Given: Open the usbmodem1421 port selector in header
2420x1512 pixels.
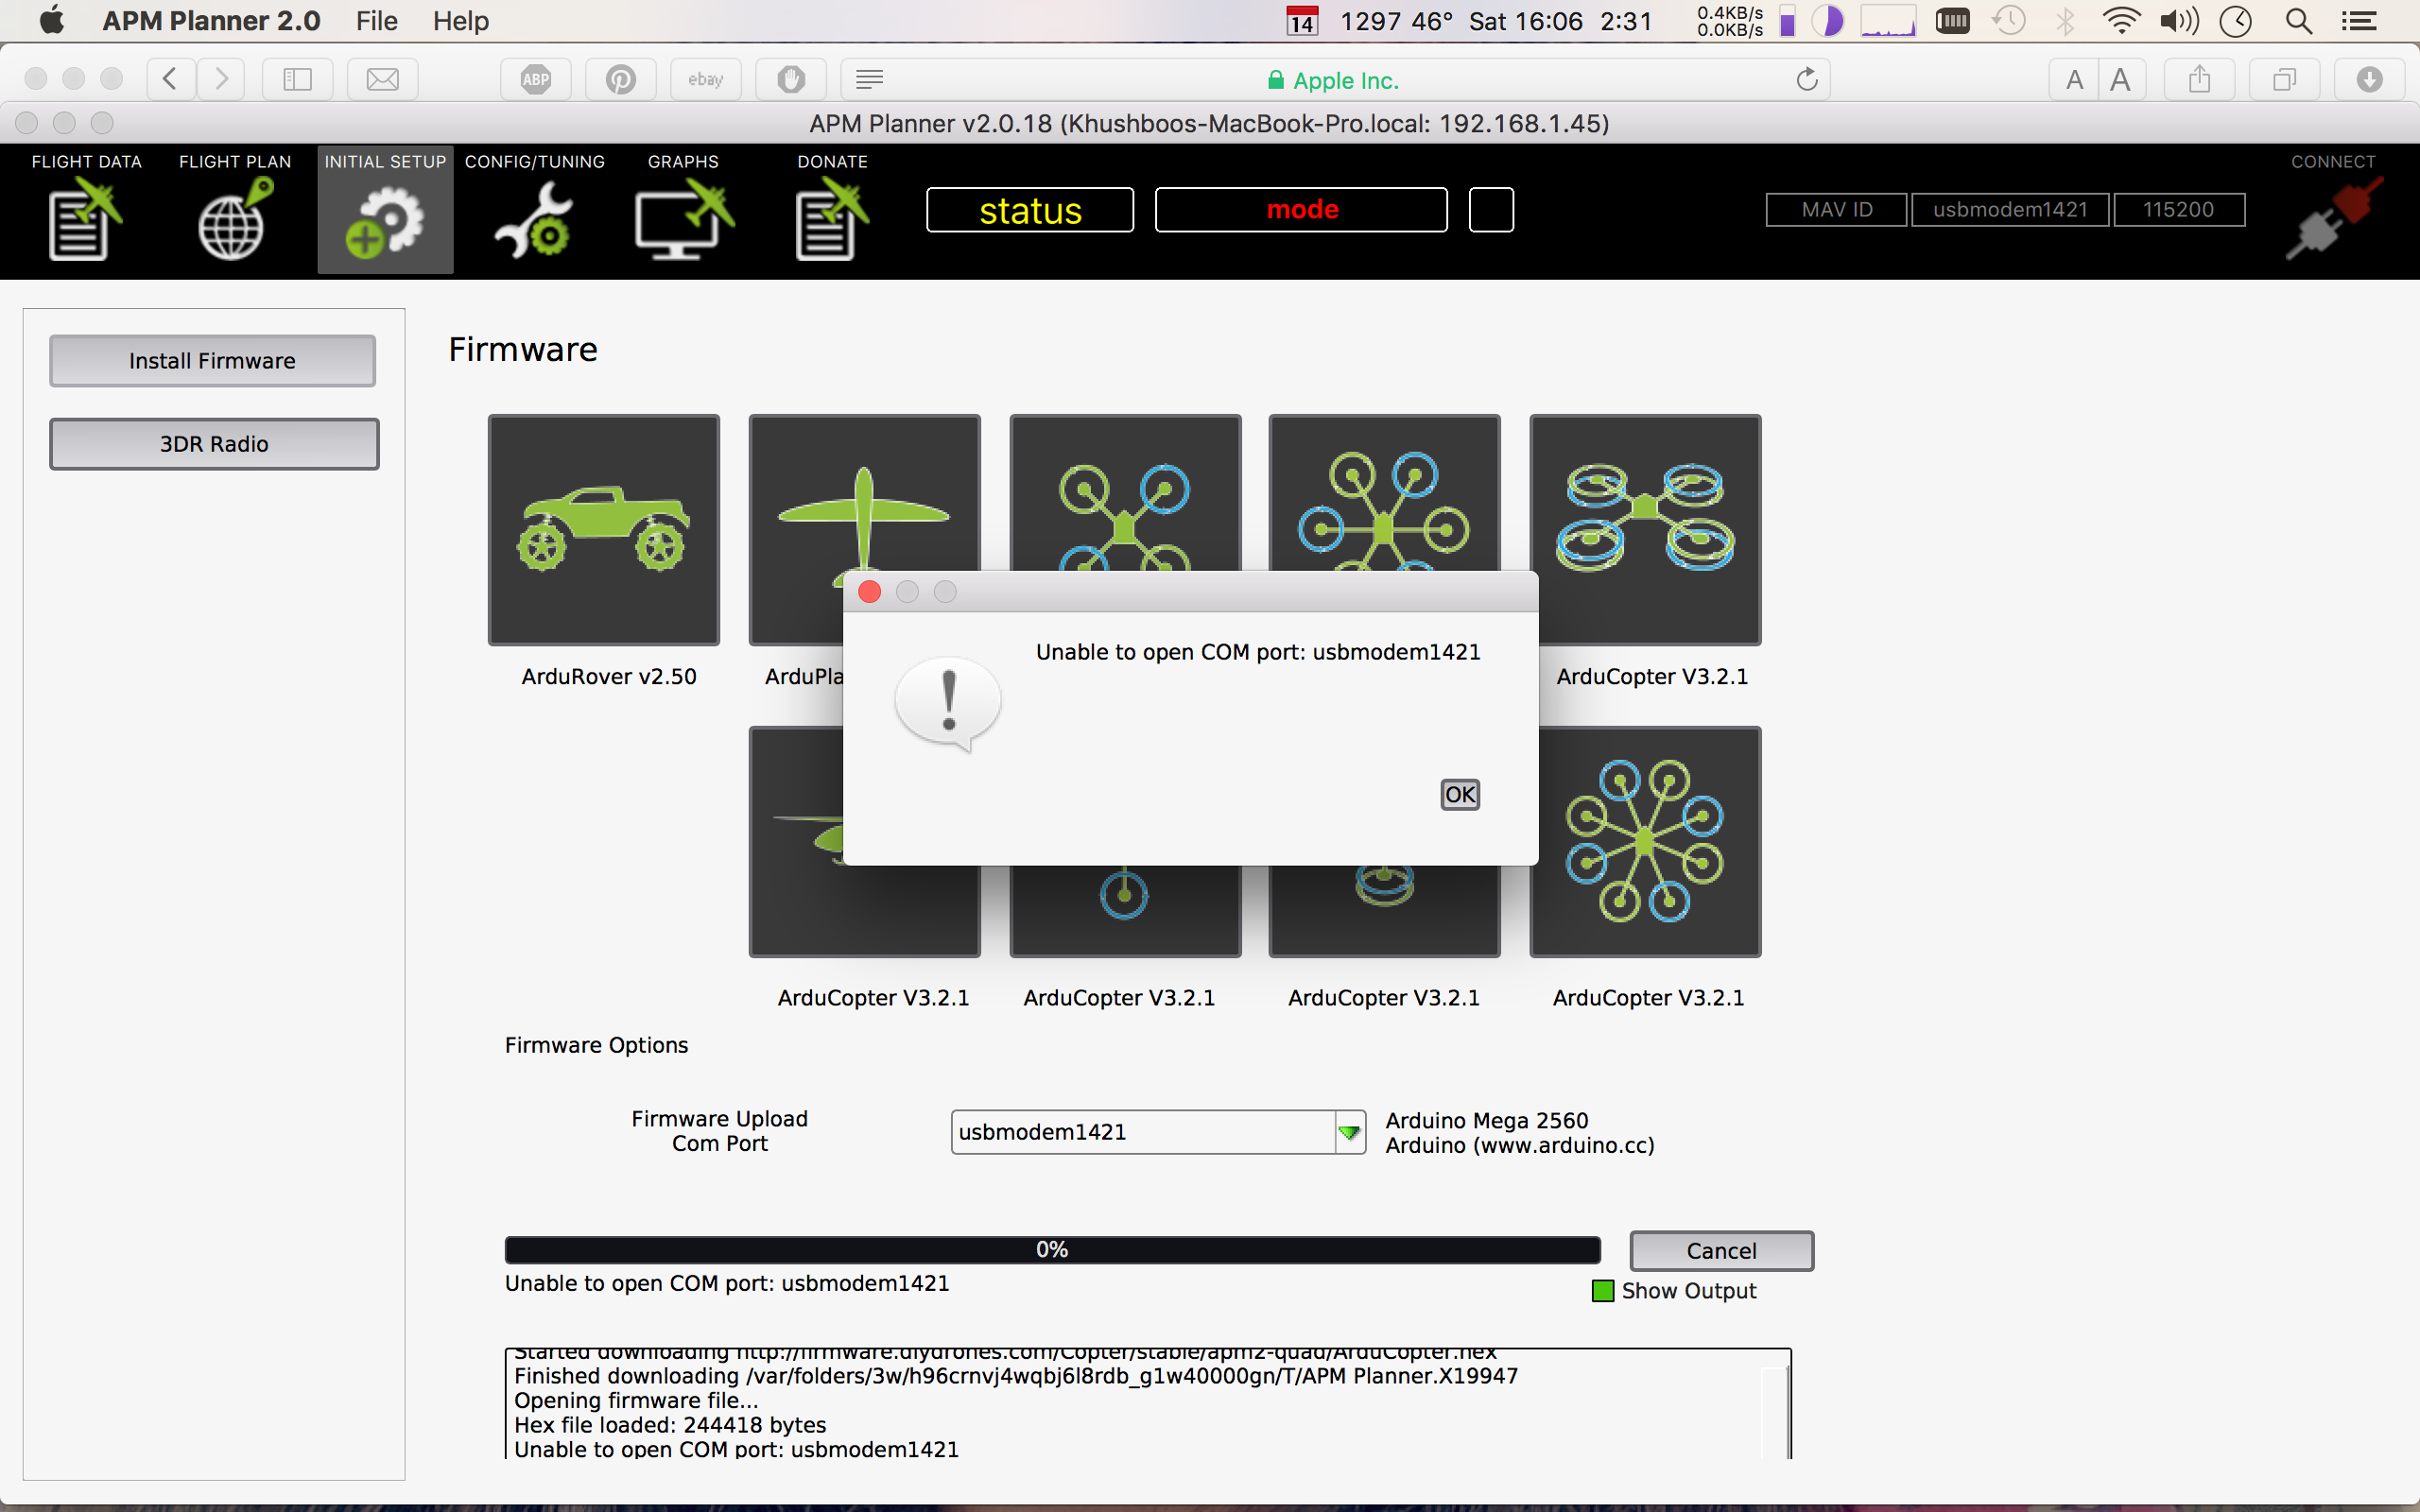Looking at the screenshot, I should point(2010,210).
